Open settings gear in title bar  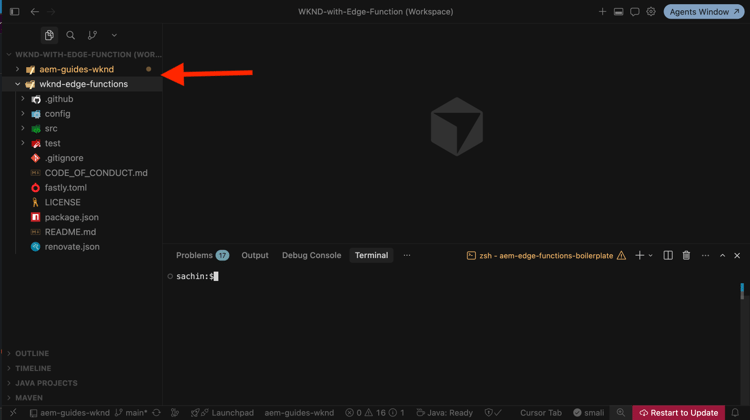click(x=651, y=11)
